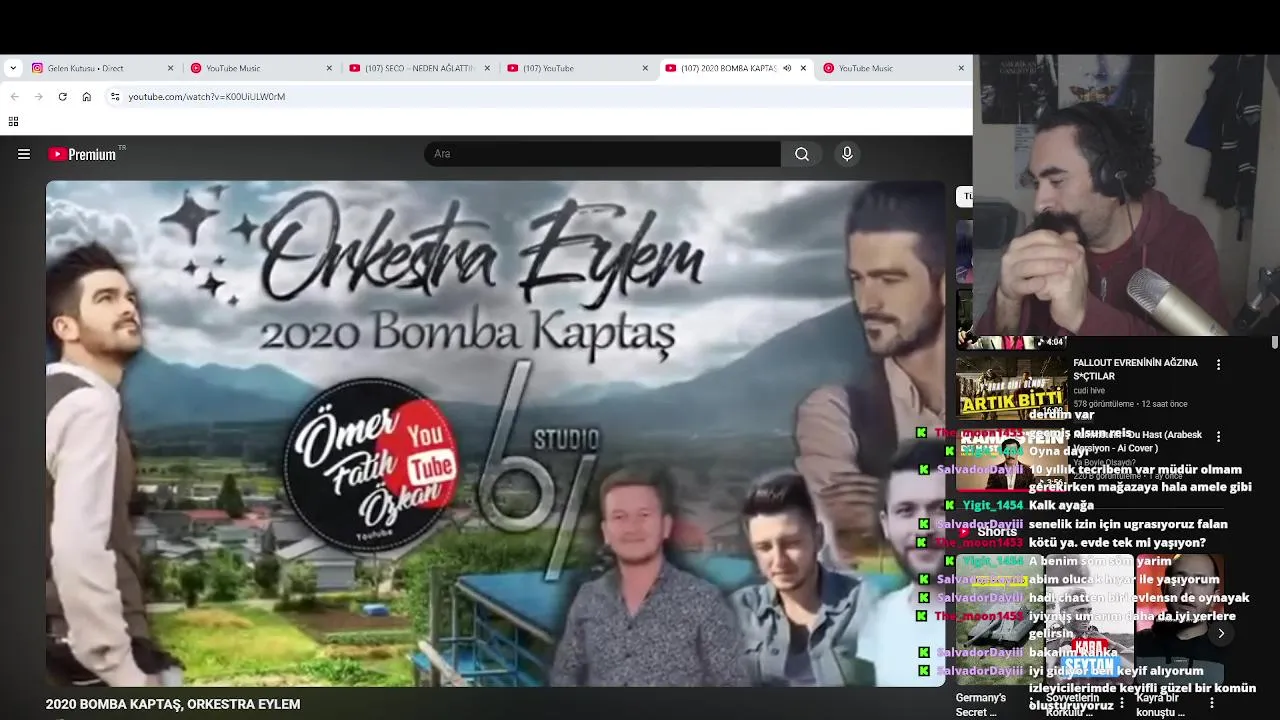1280x720 pixels.
Task: Click Yigit_1454's 'Oyna dayi' chat message
Action: coord(1059,451)
